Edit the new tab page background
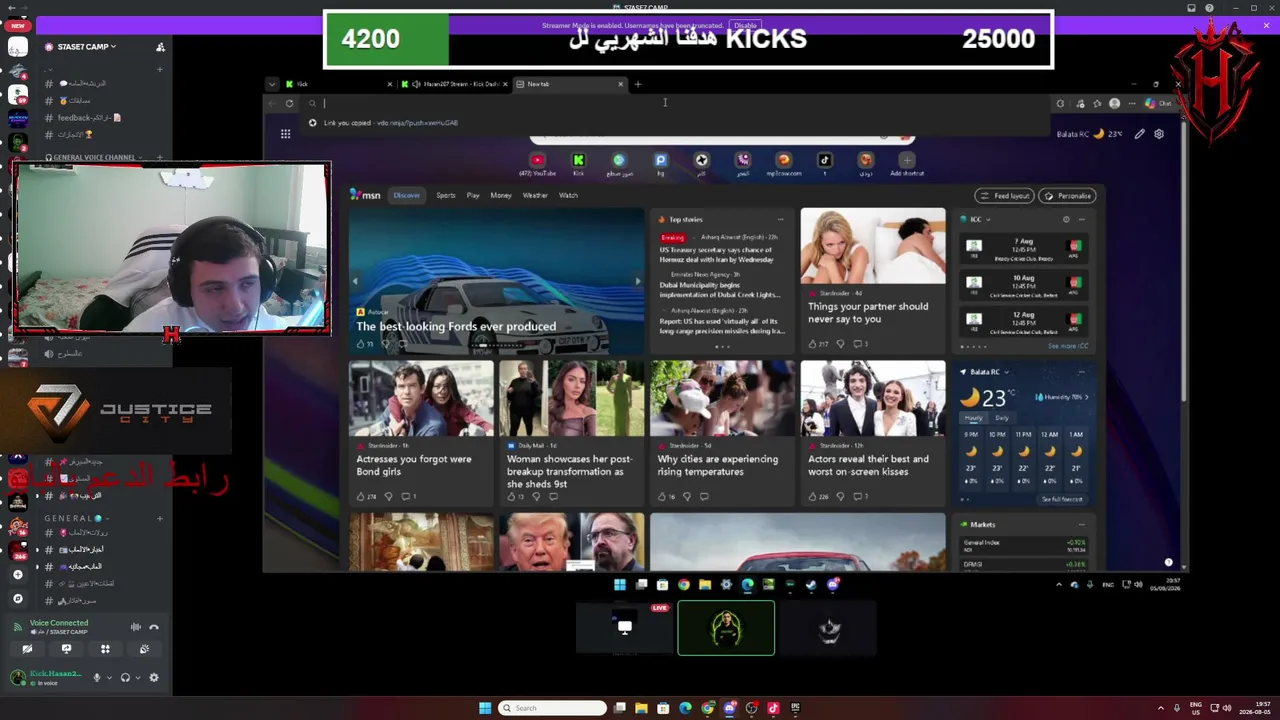The height and width of the screenshot is (720, 1280). (1139, 134)
